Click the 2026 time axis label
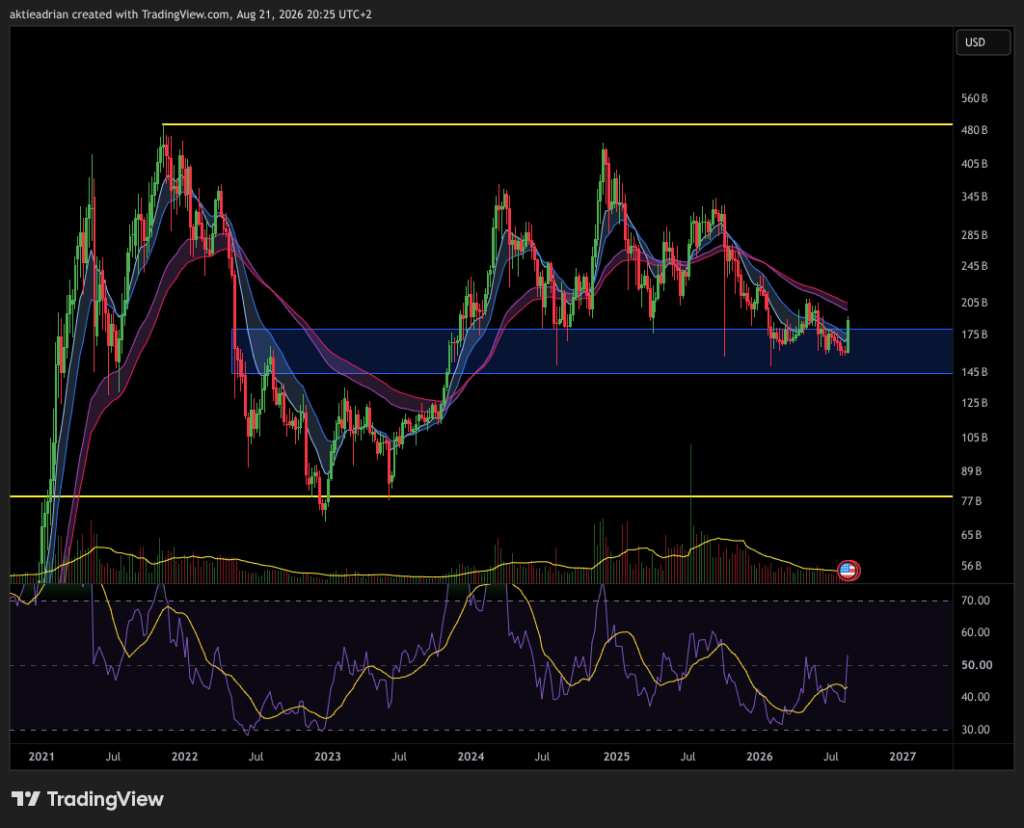Screen dimensions: 1024x828 coord(760,757)
